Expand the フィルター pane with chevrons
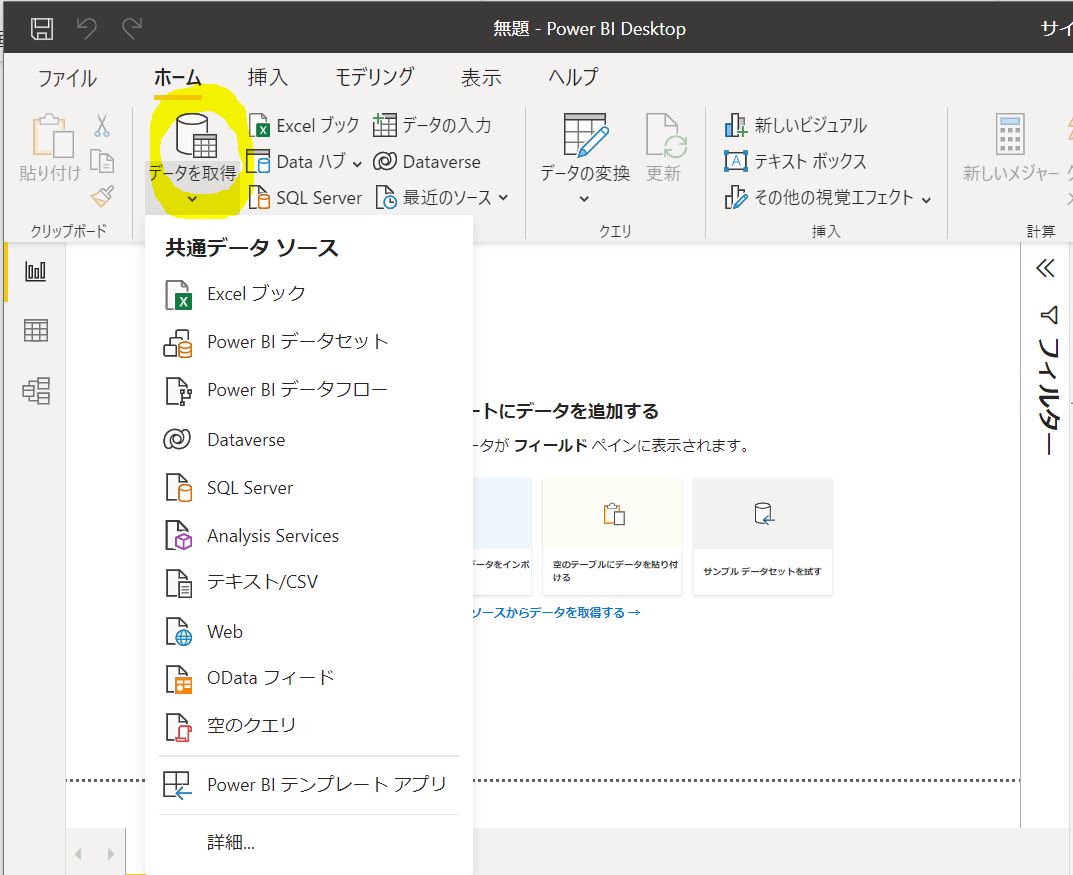Viewport: 1073px width, 875px height. coord(1045,268)
